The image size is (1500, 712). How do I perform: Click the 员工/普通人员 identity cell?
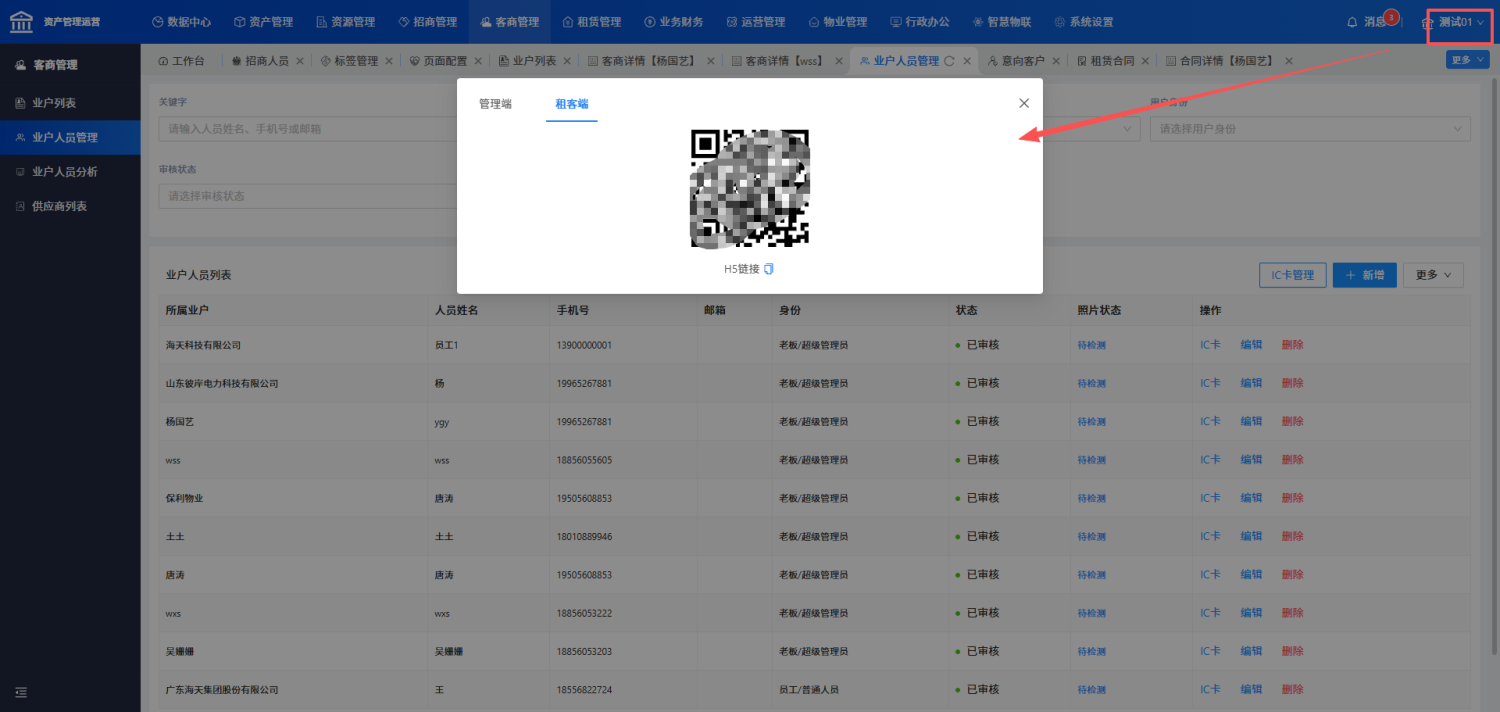808,690
